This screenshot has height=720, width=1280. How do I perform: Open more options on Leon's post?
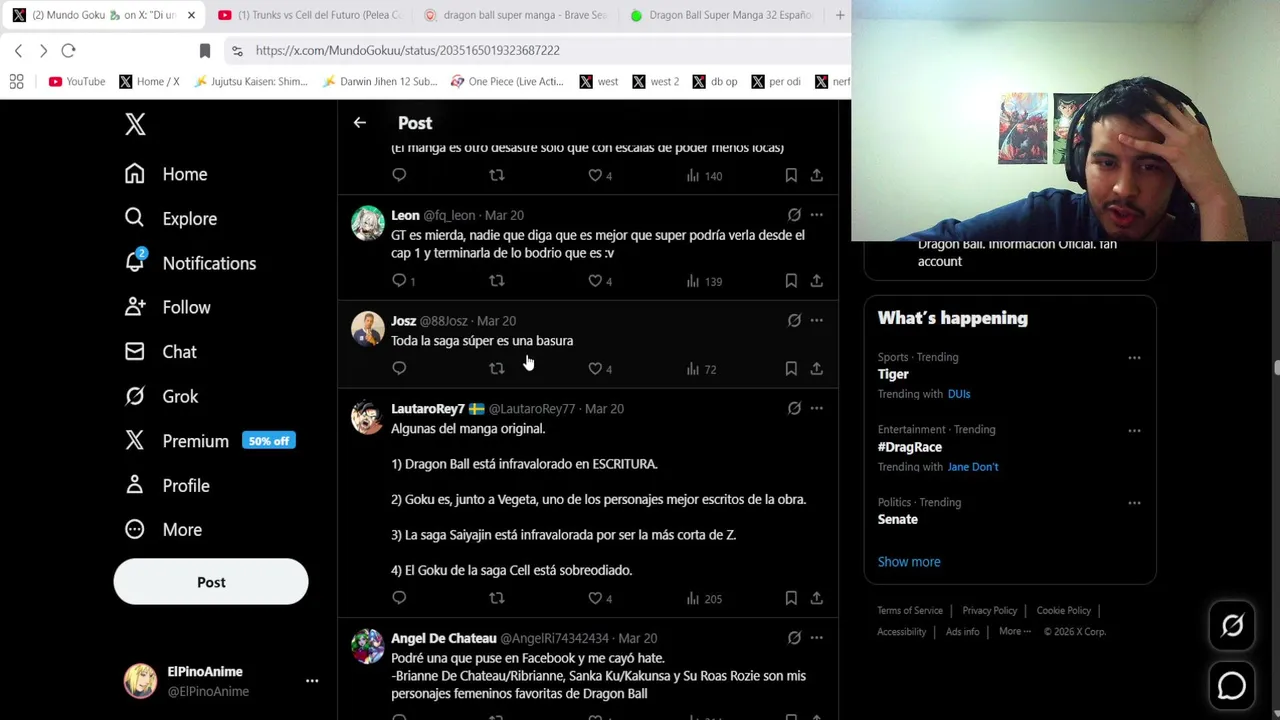(x=817, y=215)
